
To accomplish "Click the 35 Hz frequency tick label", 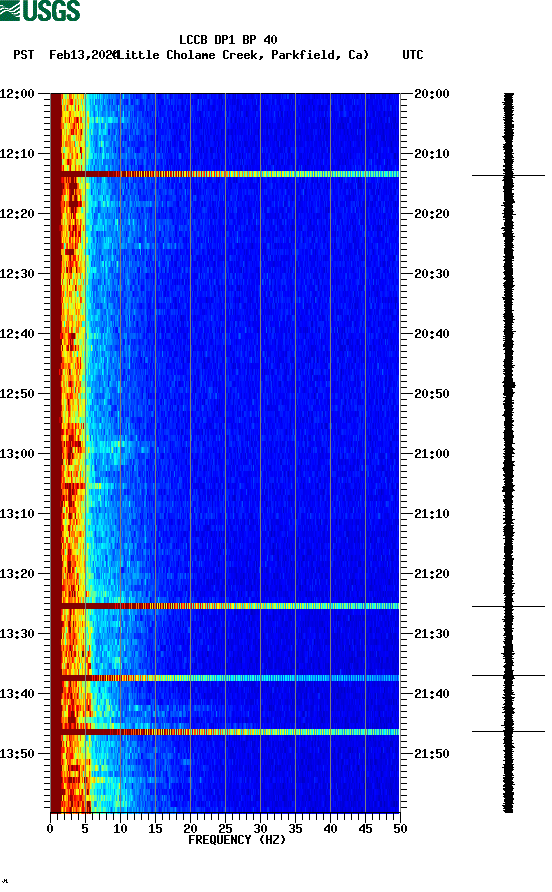I will [x=295, y=829].
